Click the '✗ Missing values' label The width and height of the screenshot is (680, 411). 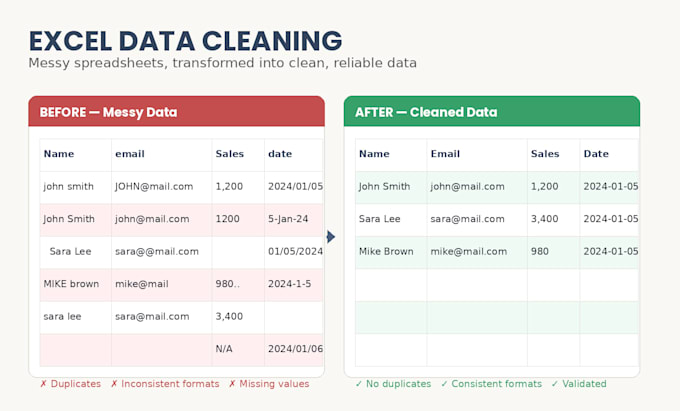coord(269,384)
